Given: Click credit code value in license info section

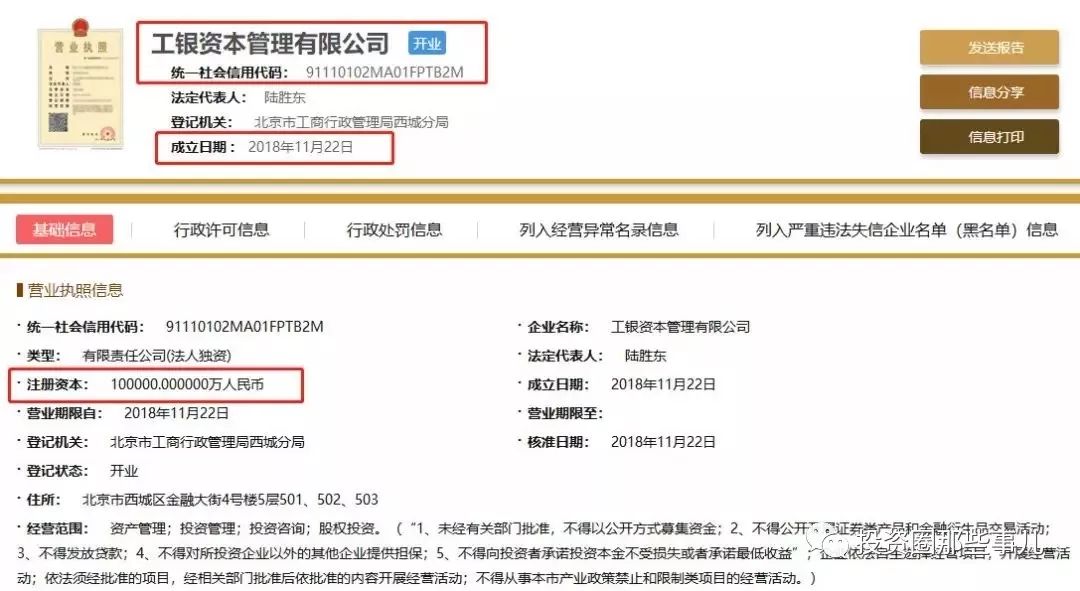Looking at the screenshot, I should (245, 326).
